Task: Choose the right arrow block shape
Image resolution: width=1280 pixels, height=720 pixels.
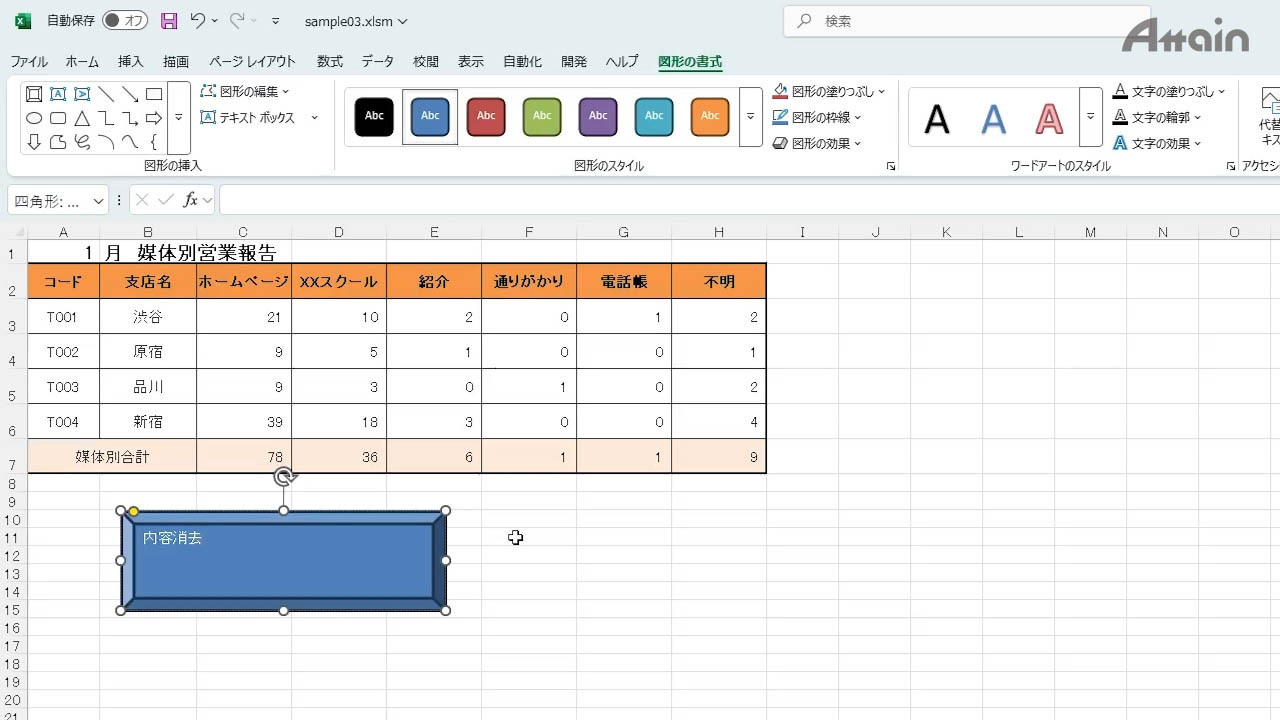Action: click(x=154, y=118)
